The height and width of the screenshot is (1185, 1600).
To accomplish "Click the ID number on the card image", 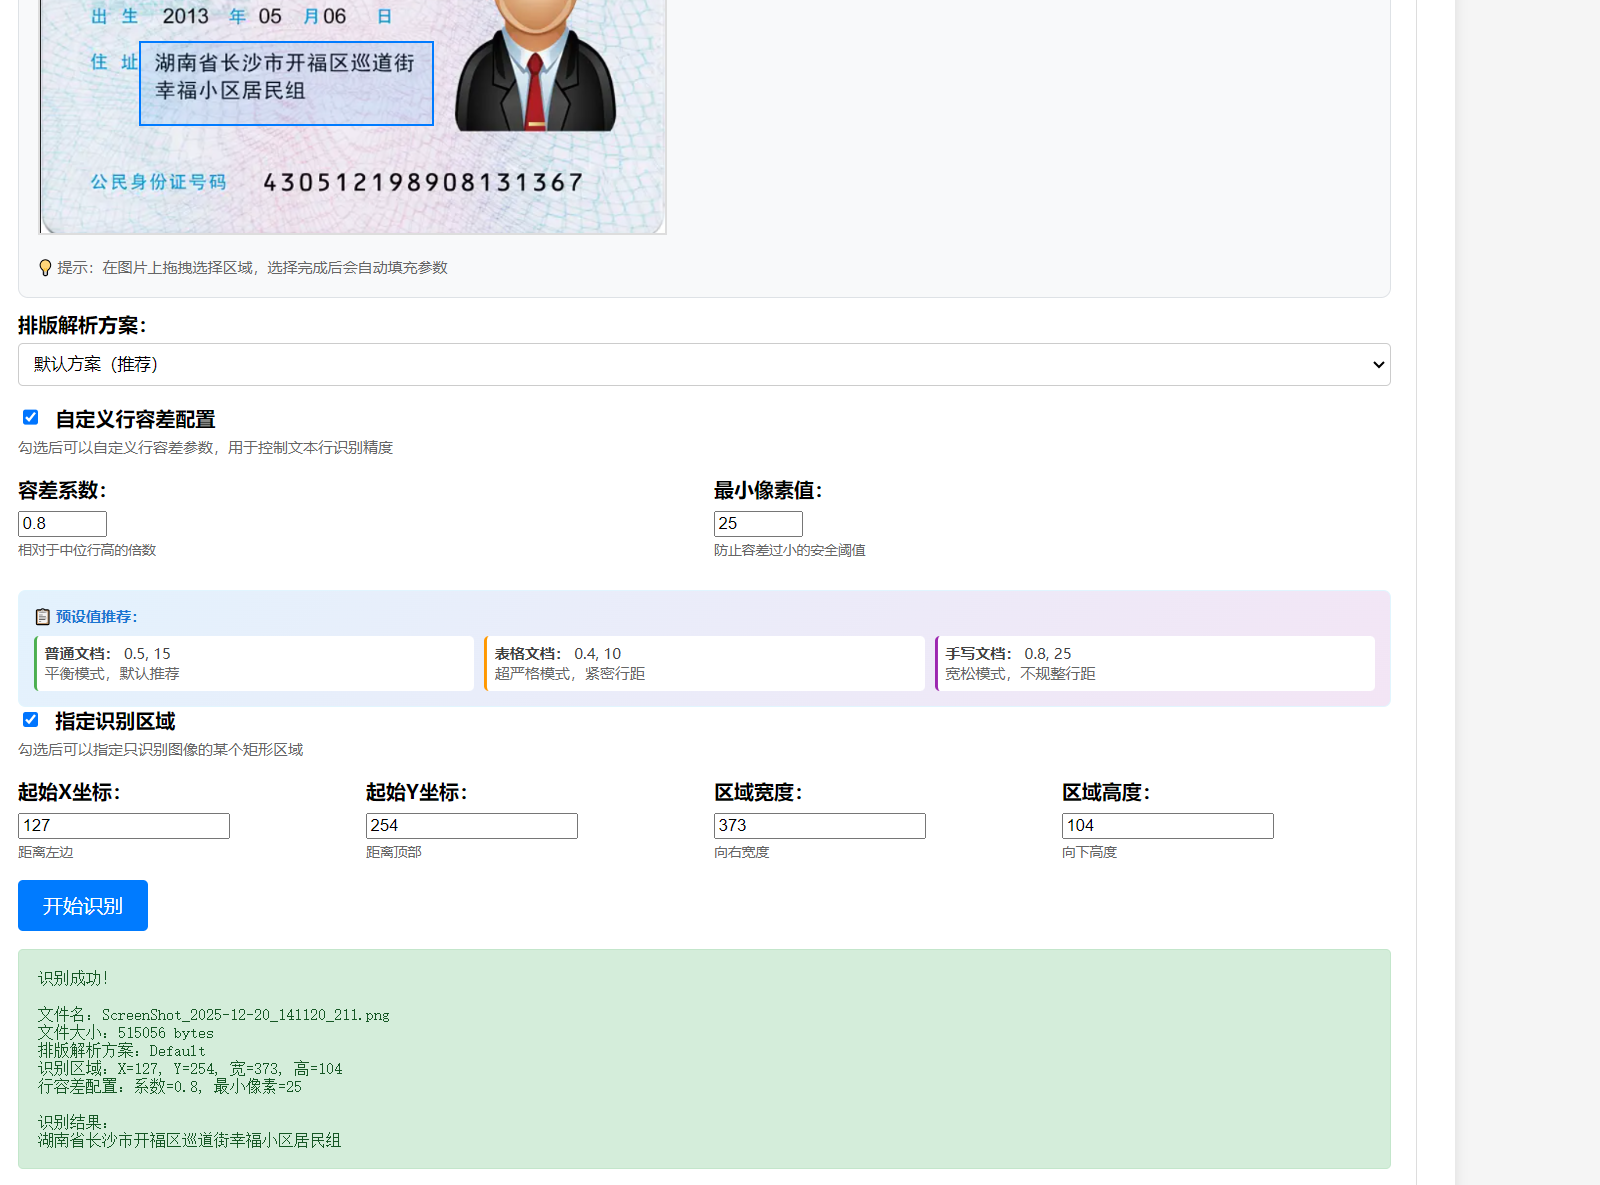I will coord(423,183).
